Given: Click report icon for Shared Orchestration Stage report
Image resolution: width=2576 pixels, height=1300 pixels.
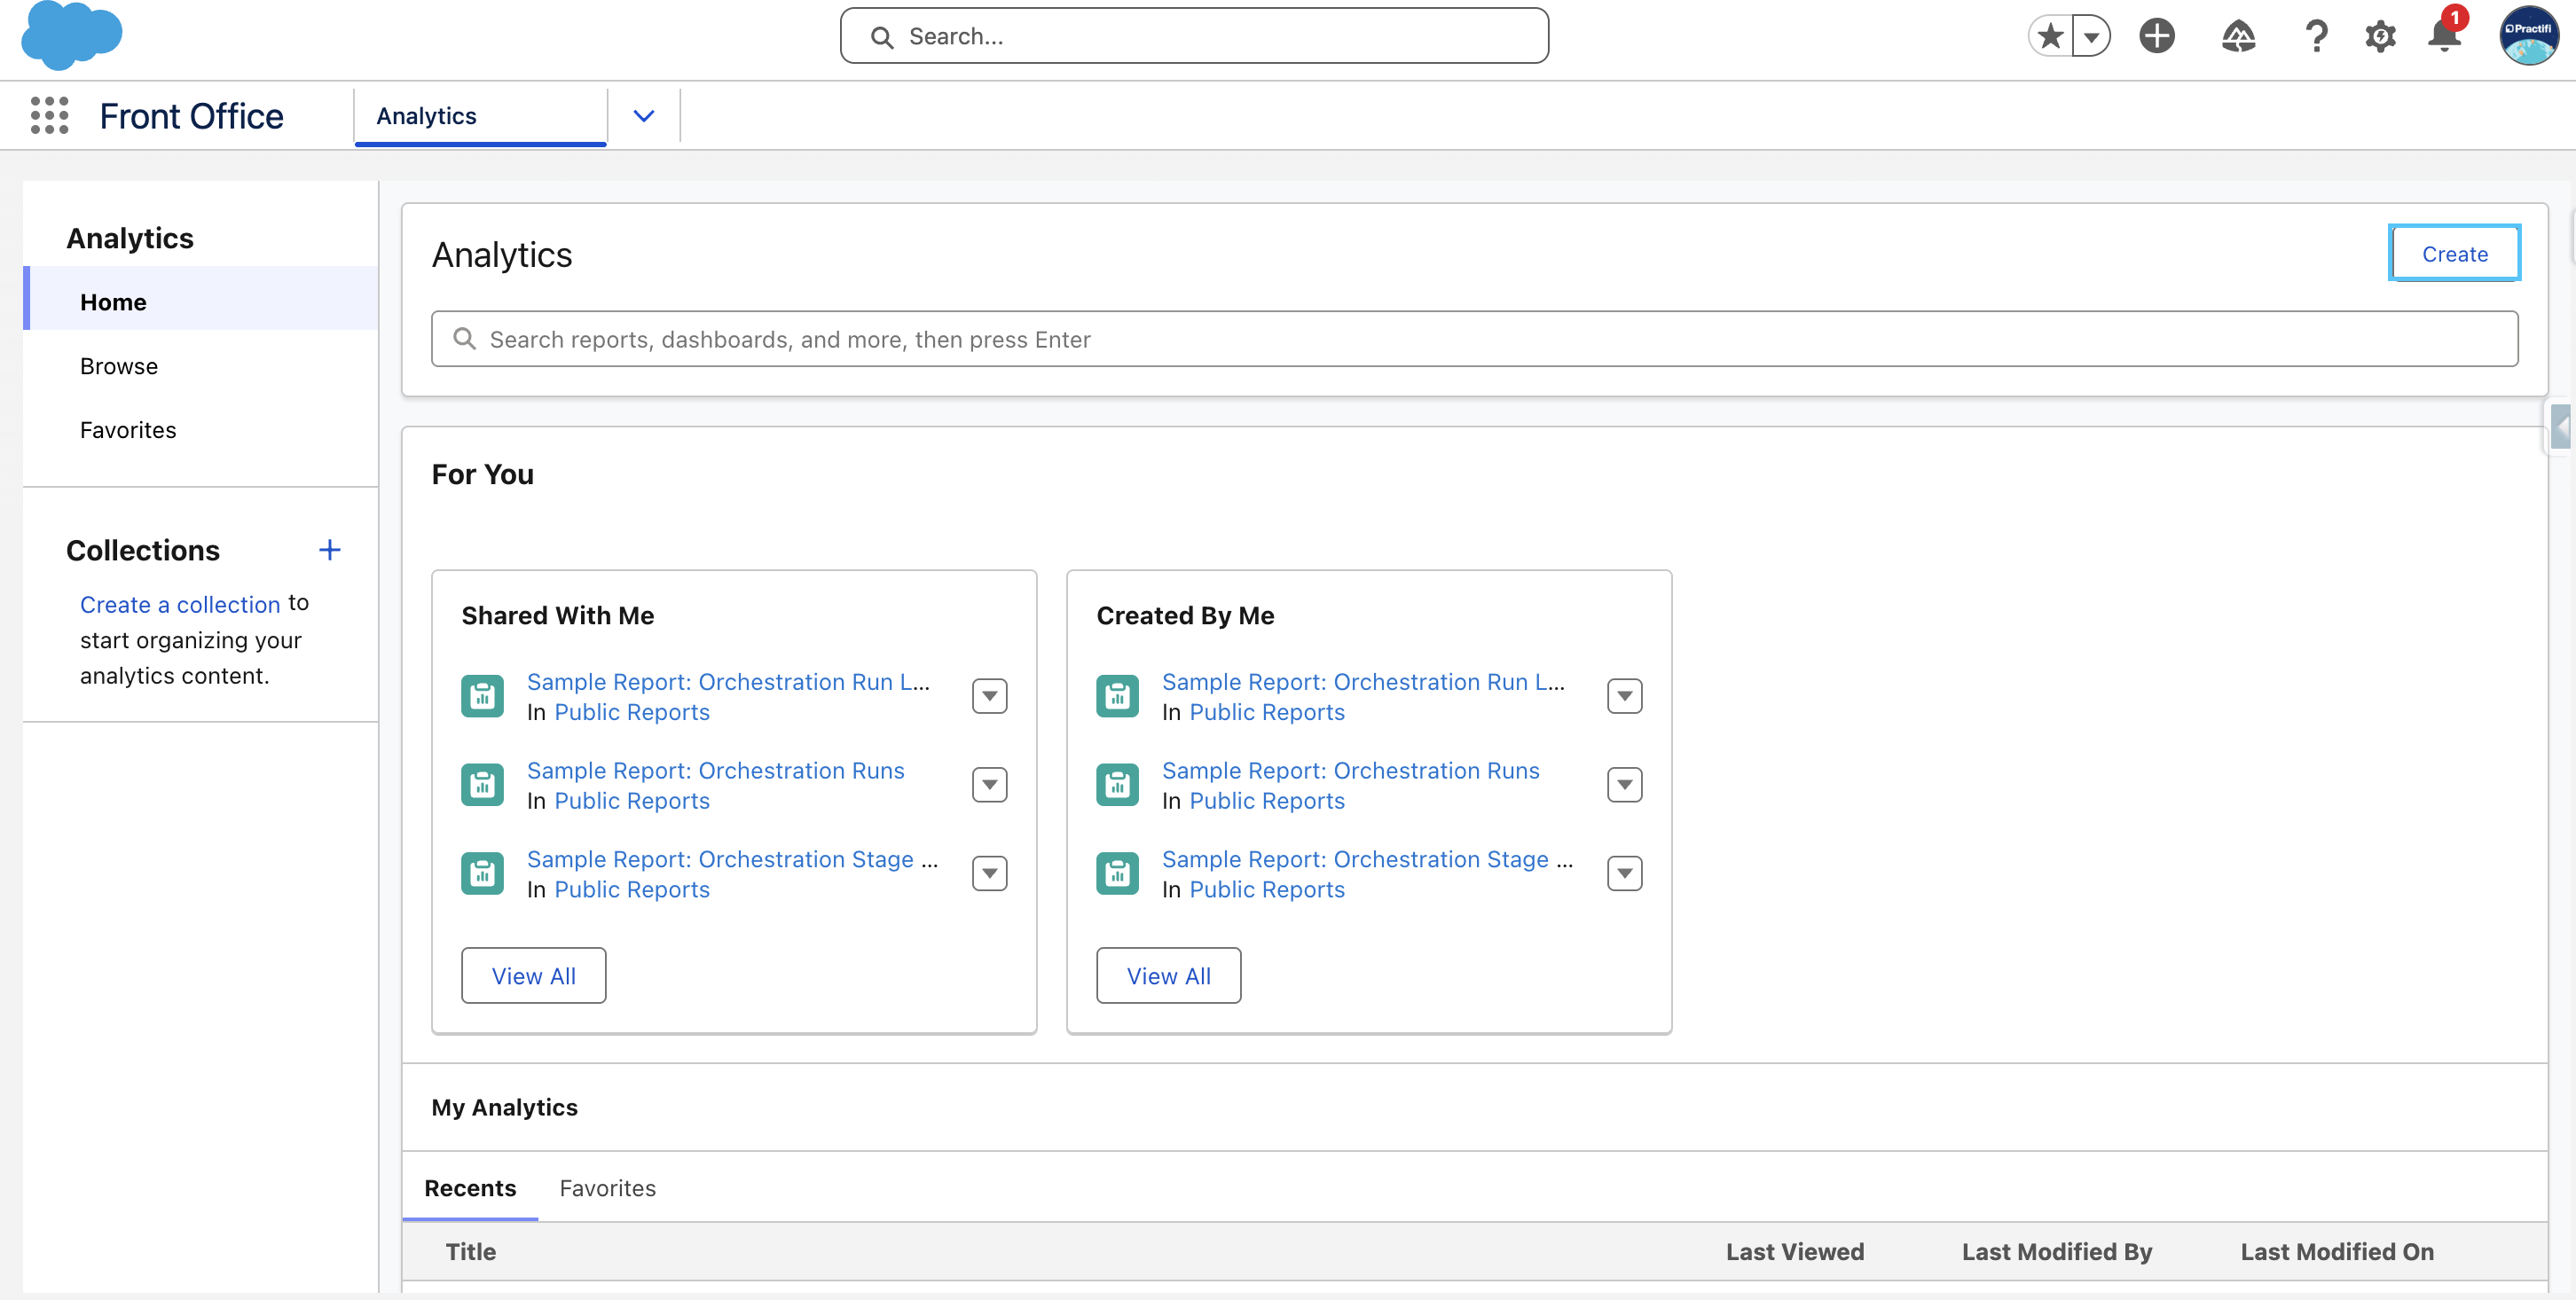Looking at the screenshot, I should tap(482, 874).
